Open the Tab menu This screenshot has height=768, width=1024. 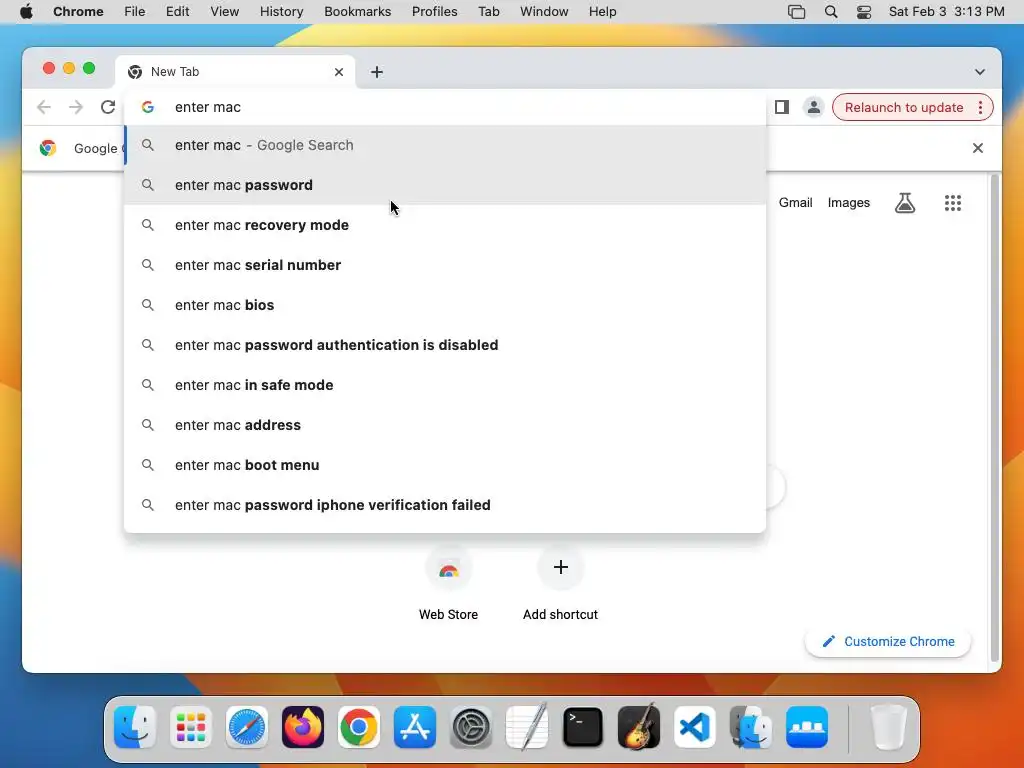pos(488,12)
